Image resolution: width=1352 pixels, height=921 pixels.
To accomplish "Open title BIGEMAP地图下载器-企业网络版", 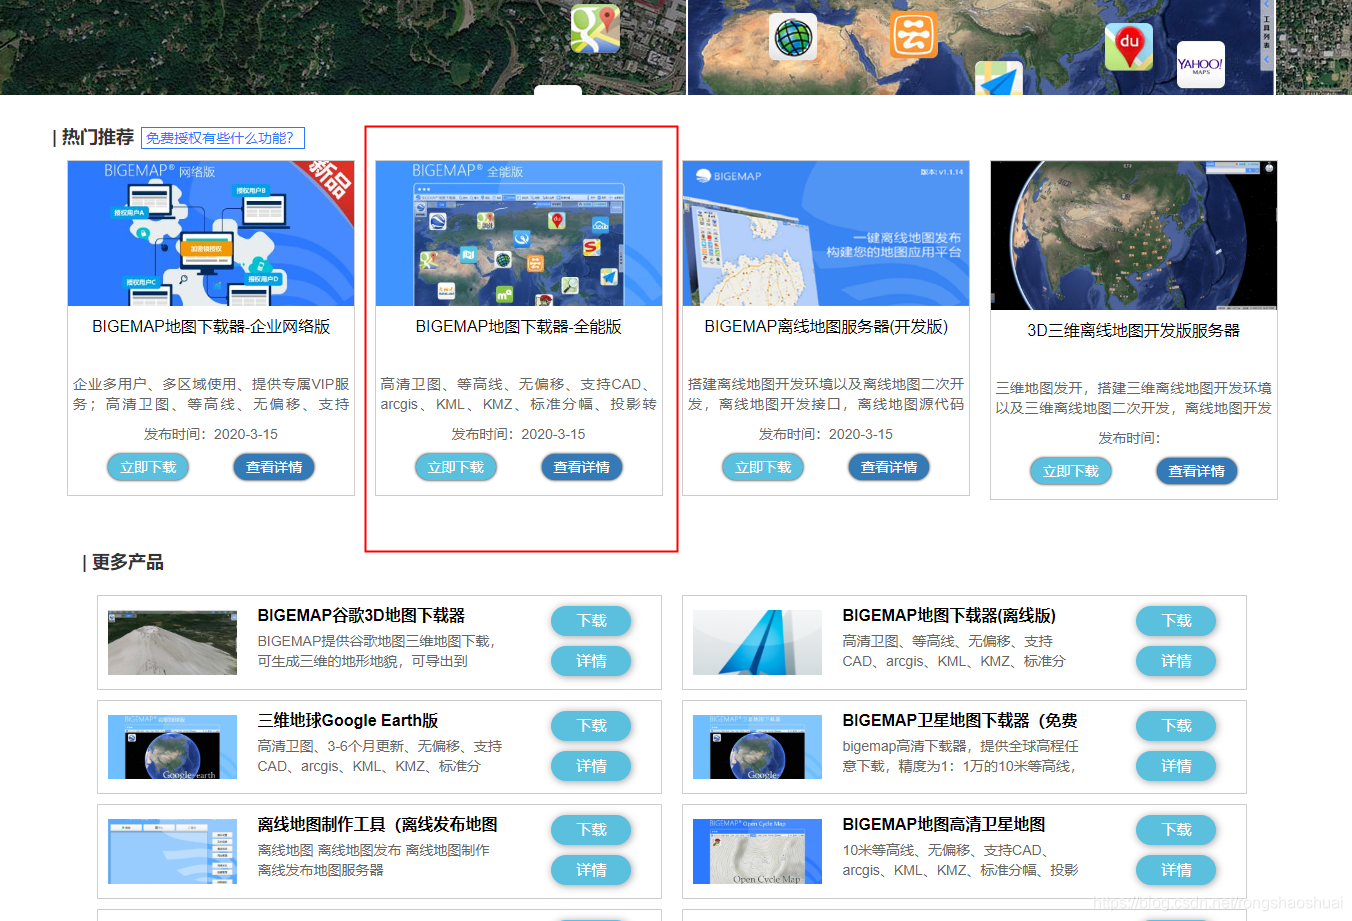I will (x=211, y=327).
